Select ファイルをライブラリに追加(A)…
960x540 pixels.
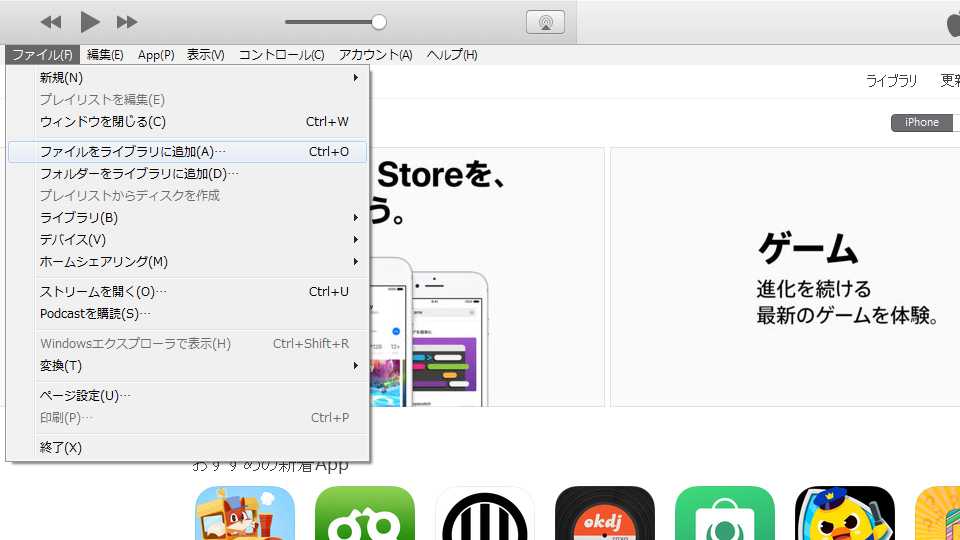tap(187, 151)
